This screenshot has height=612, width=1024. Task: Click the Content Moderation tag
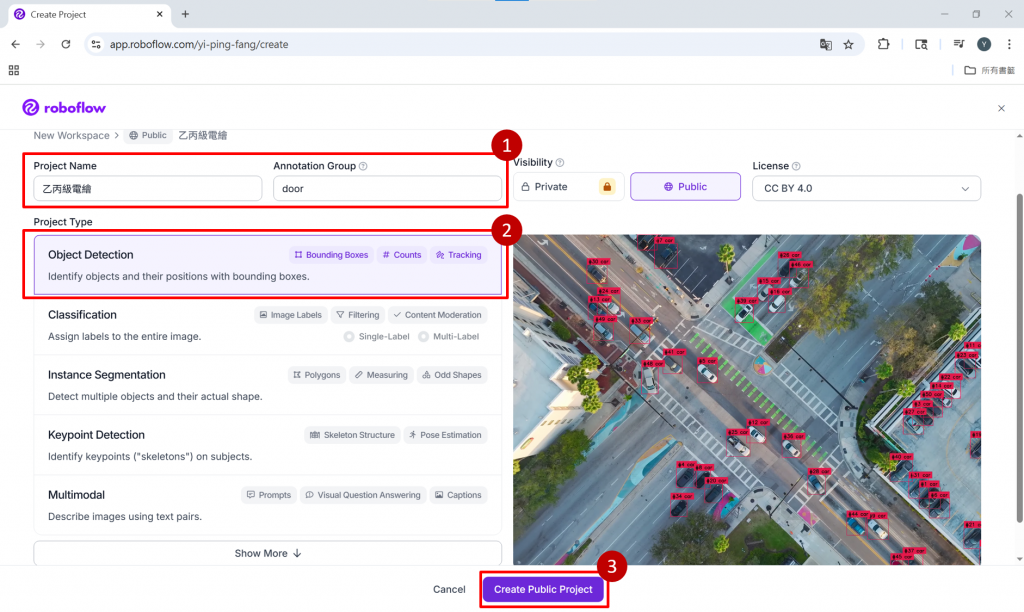pyautogui.click(x=438, y=315)
